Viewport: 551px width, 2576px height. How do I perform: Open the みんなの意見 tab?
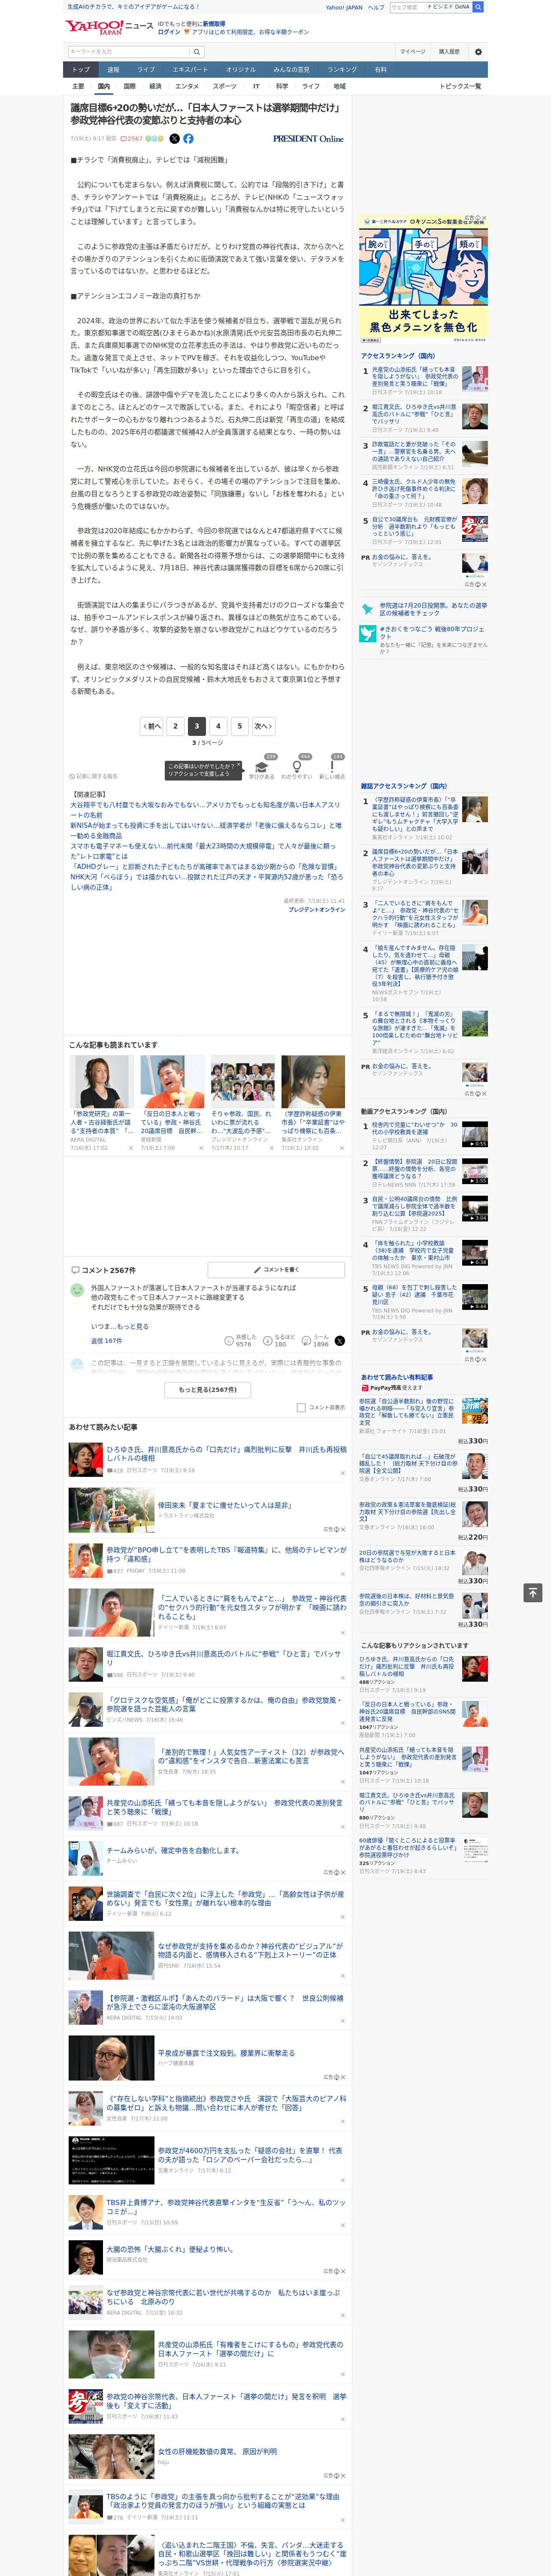coord(292,70)
